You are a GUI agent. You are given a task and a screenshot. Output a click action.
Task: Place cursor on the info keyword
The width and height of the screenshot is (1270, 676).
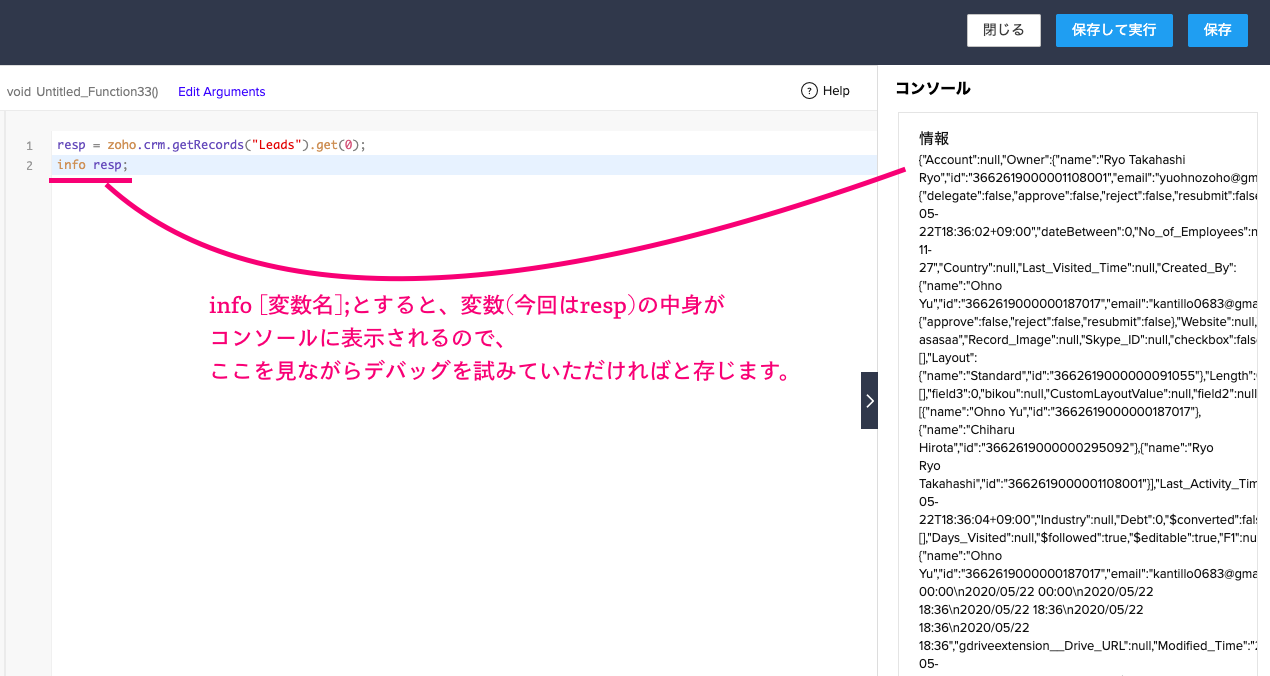point(71,165)
